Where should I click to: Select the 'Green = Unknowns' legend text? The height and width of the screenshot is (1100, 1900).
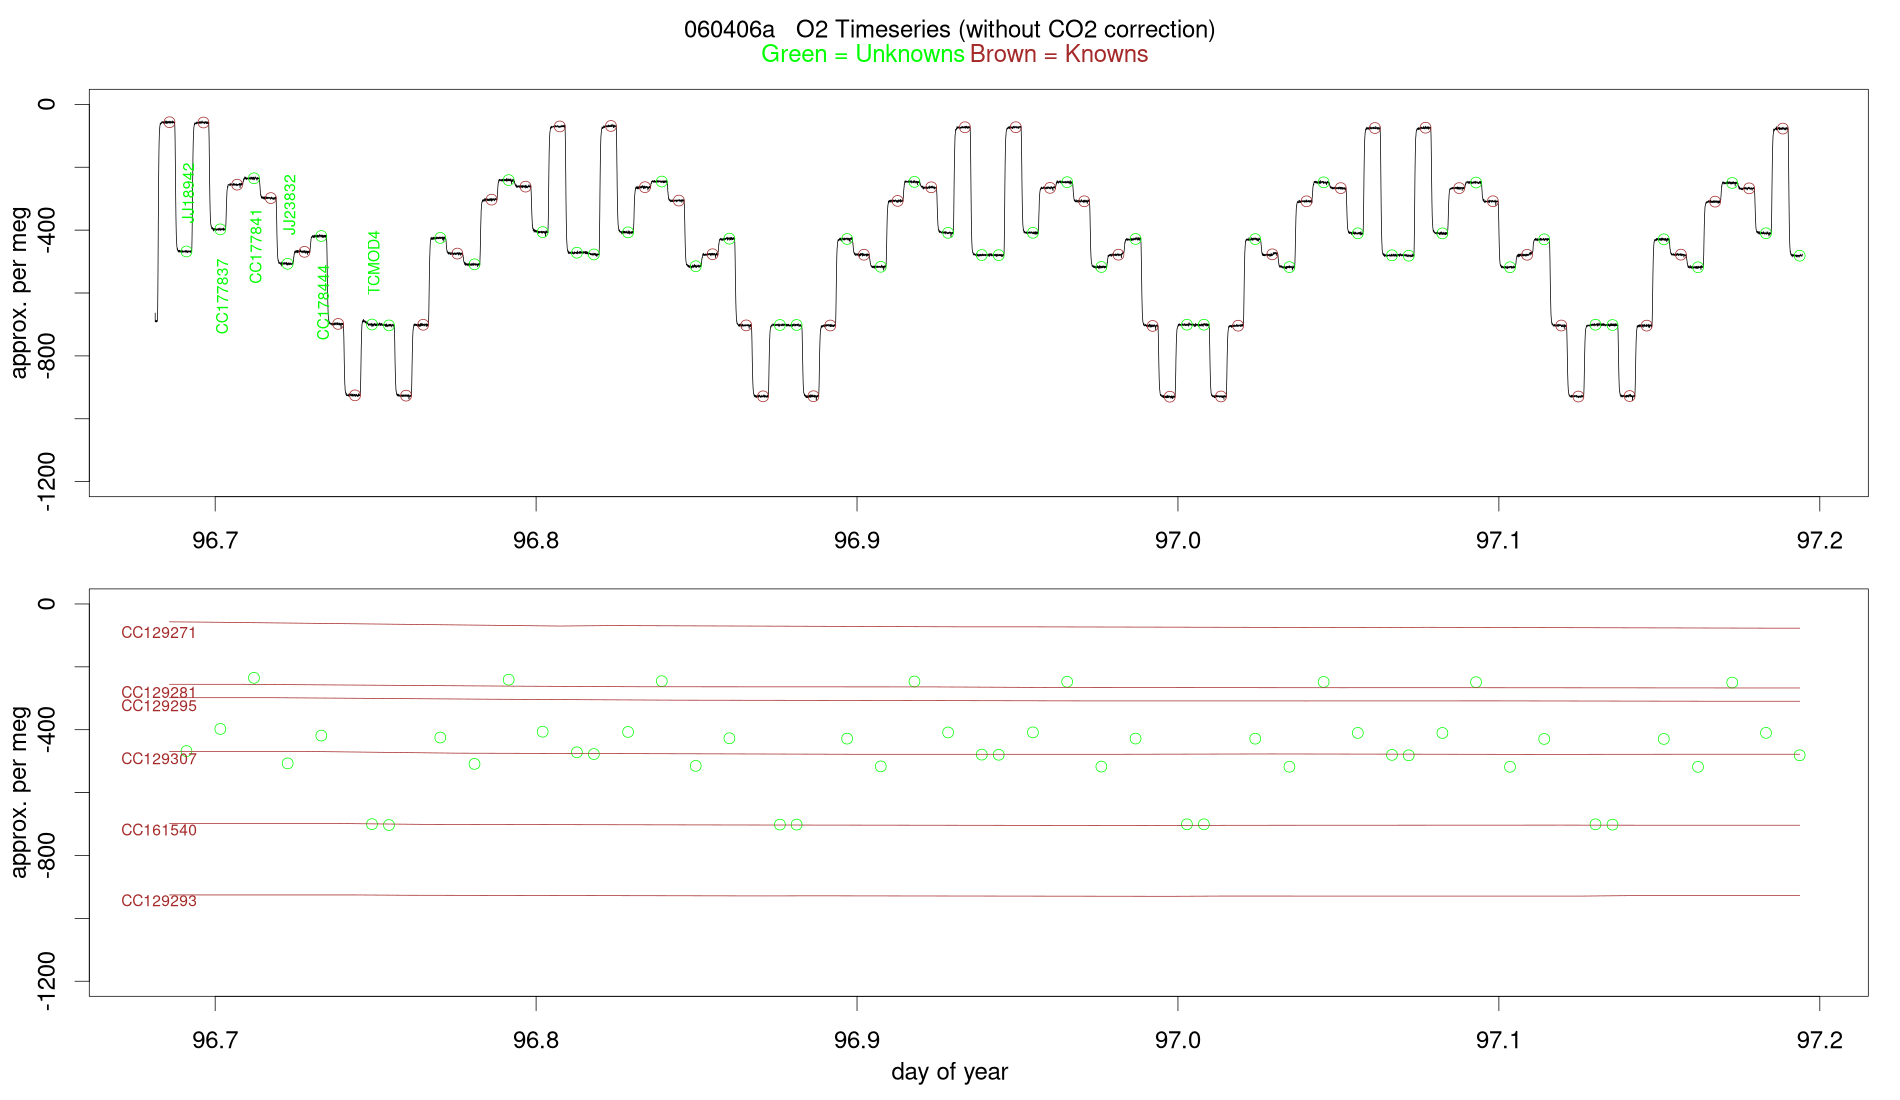click(863, 55)
